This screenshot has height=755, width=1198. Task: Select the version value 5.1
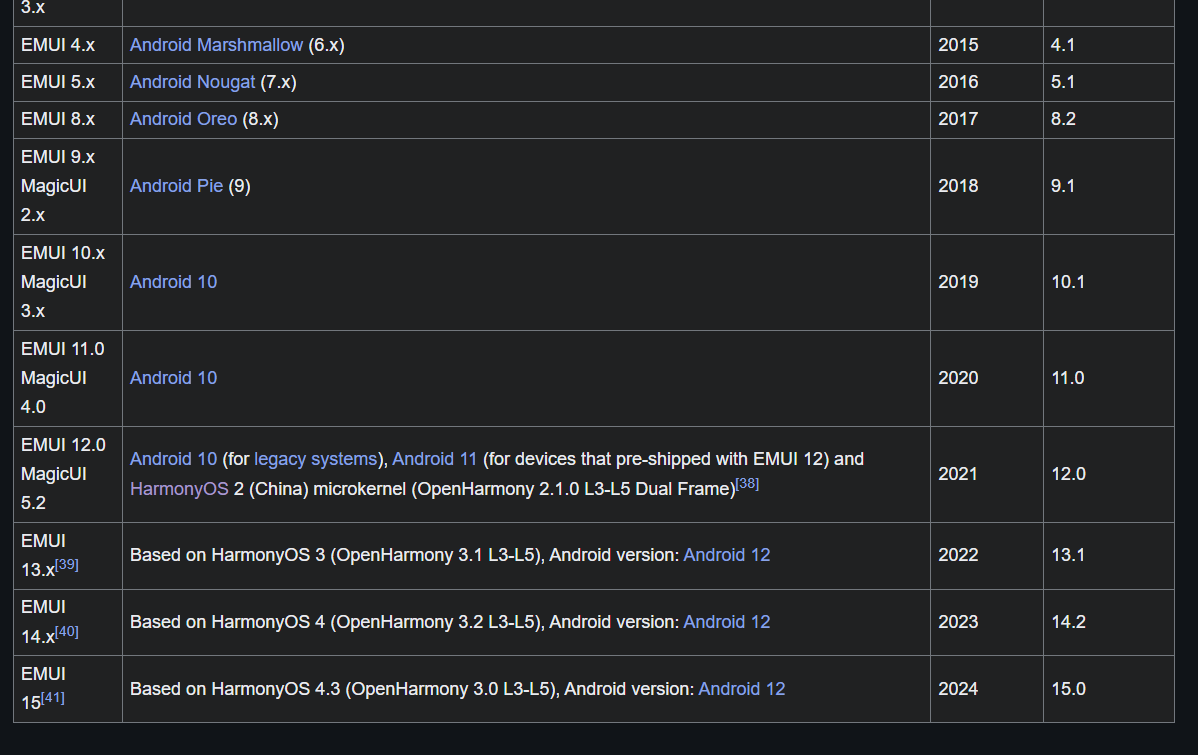point(1063,82)
